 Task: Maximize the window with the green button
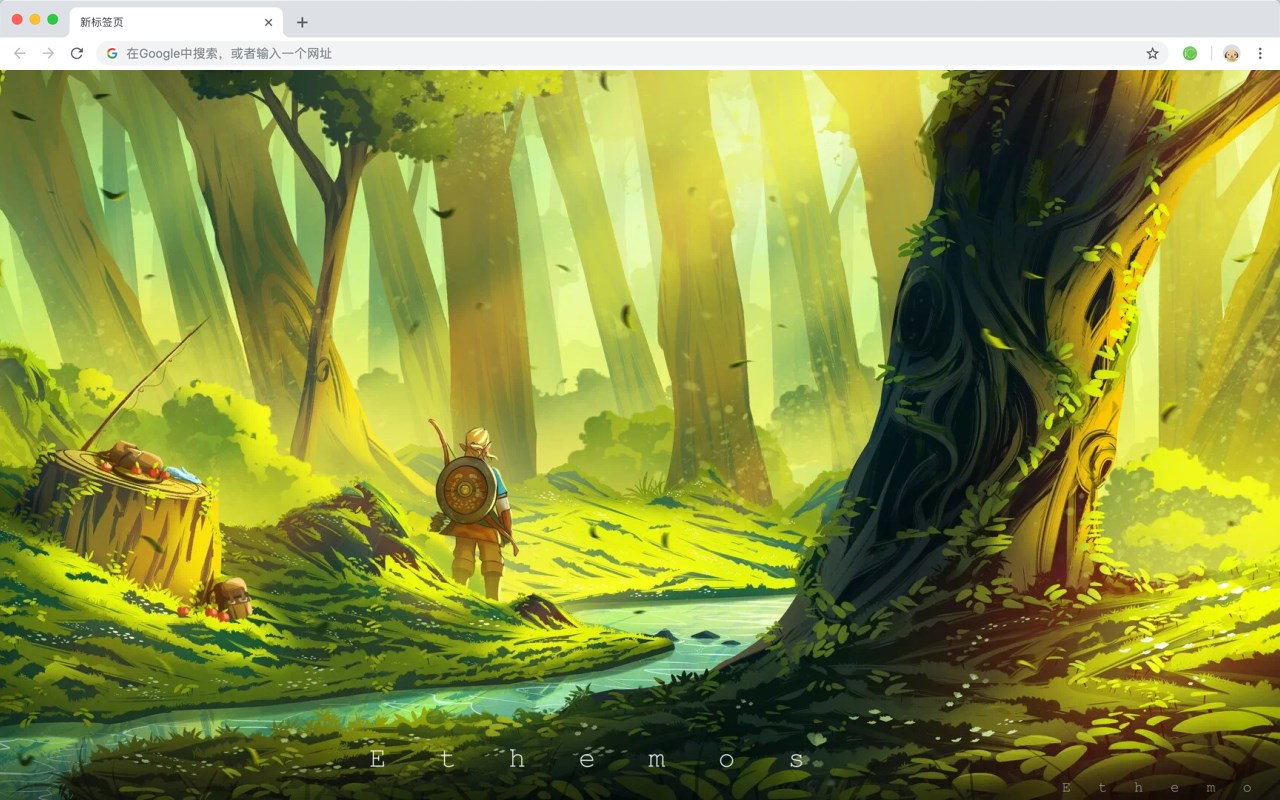pyautogui.click(x=53, y=19)
